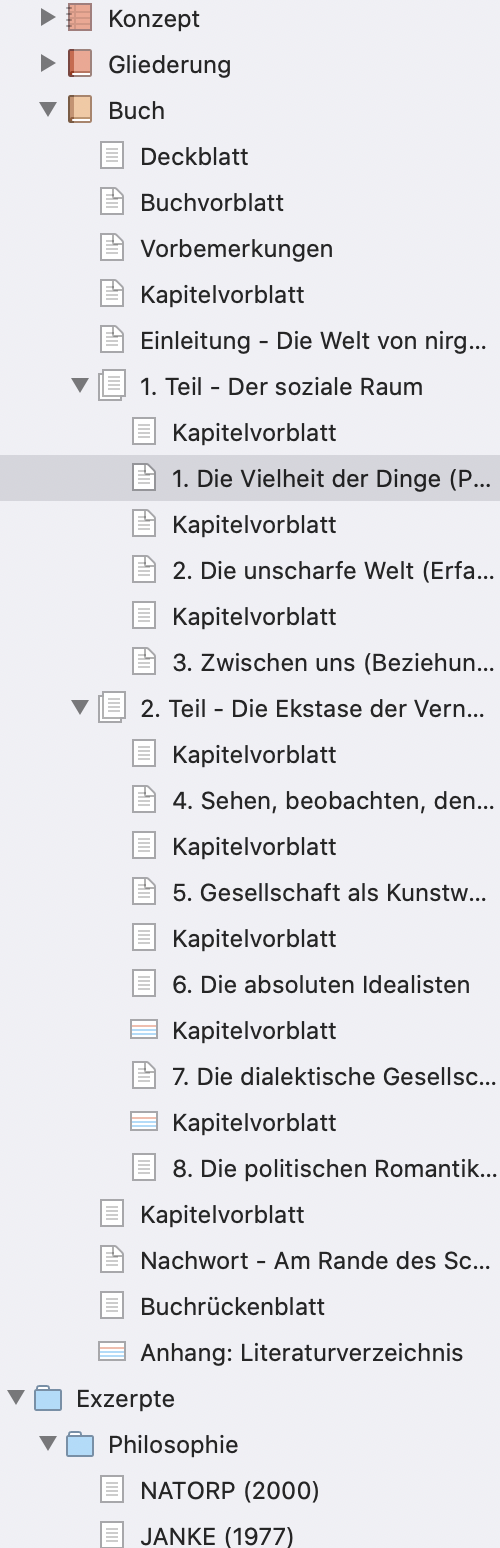Select 3. Zwischen uns chapter

pyautogui.click(x=333, y=662)
